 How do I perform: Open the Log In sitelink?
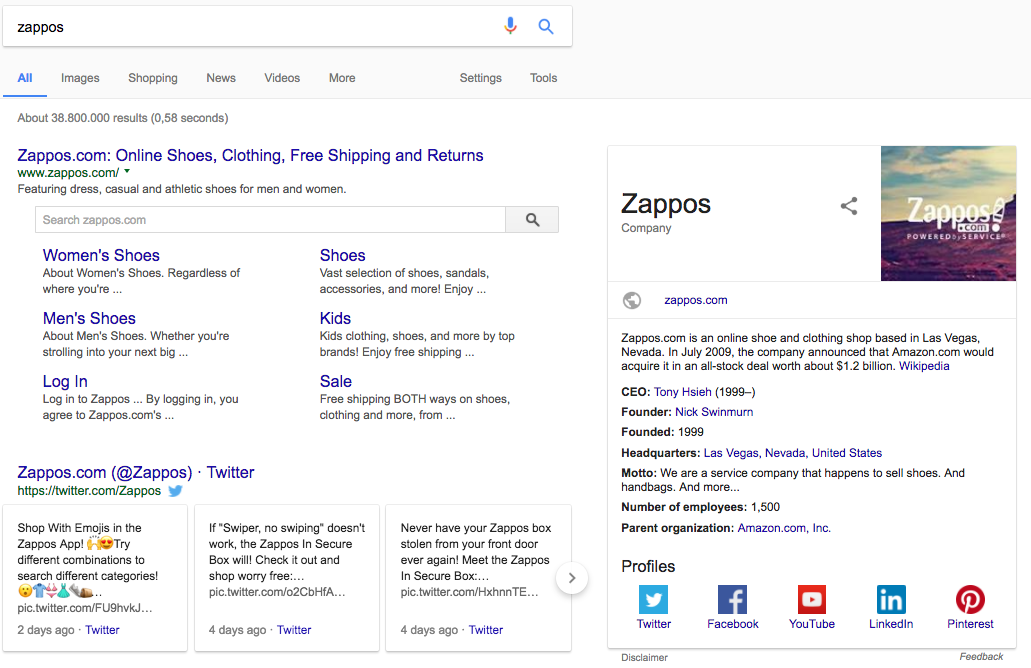point(65,381)
